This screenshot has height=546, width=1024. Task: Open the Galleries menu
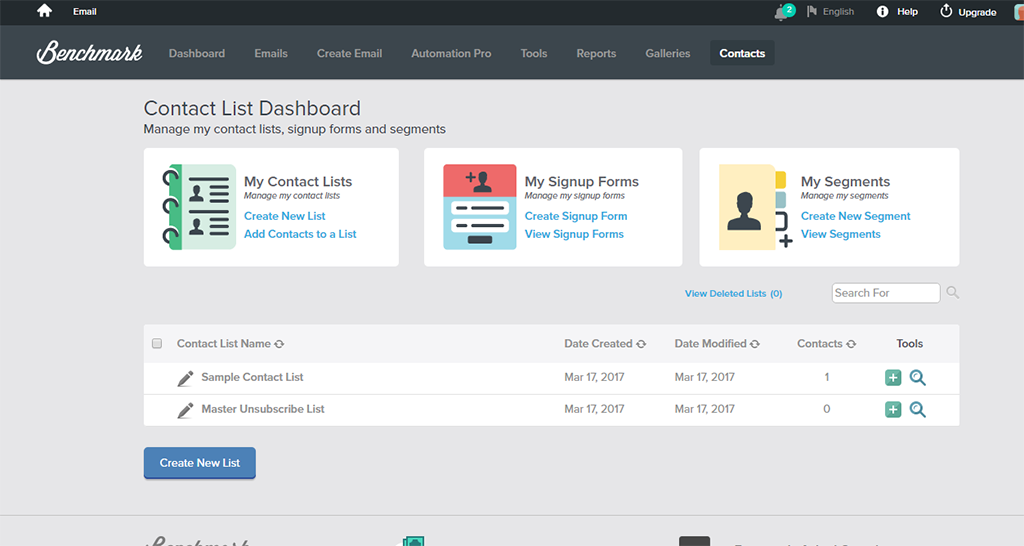click(667, 54)
